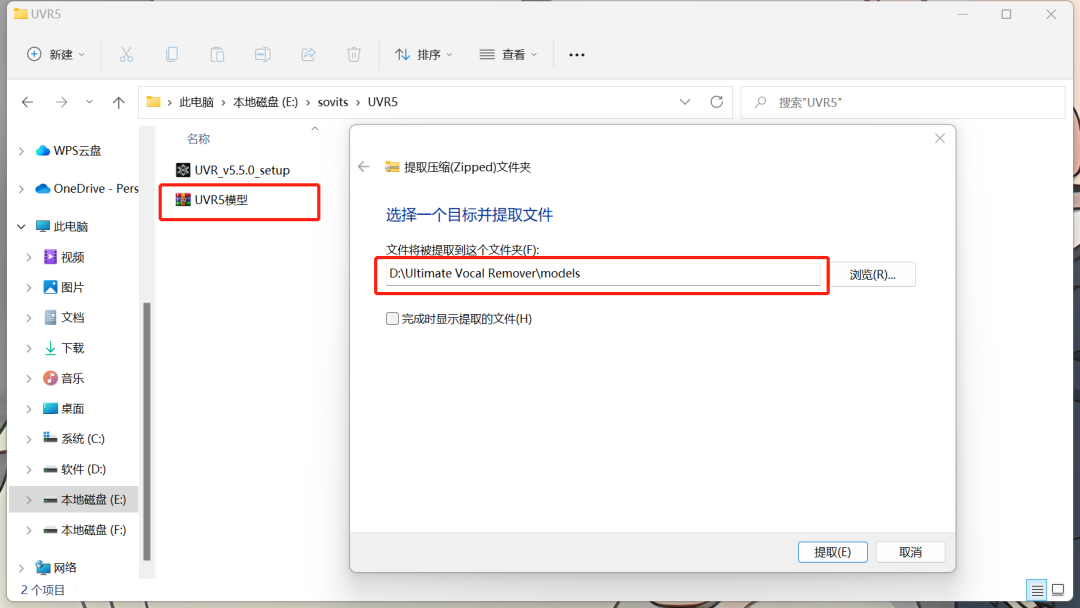Select the UVR5模型 file name
Screen dimensions: 1080x608
[x=220, y=200]
